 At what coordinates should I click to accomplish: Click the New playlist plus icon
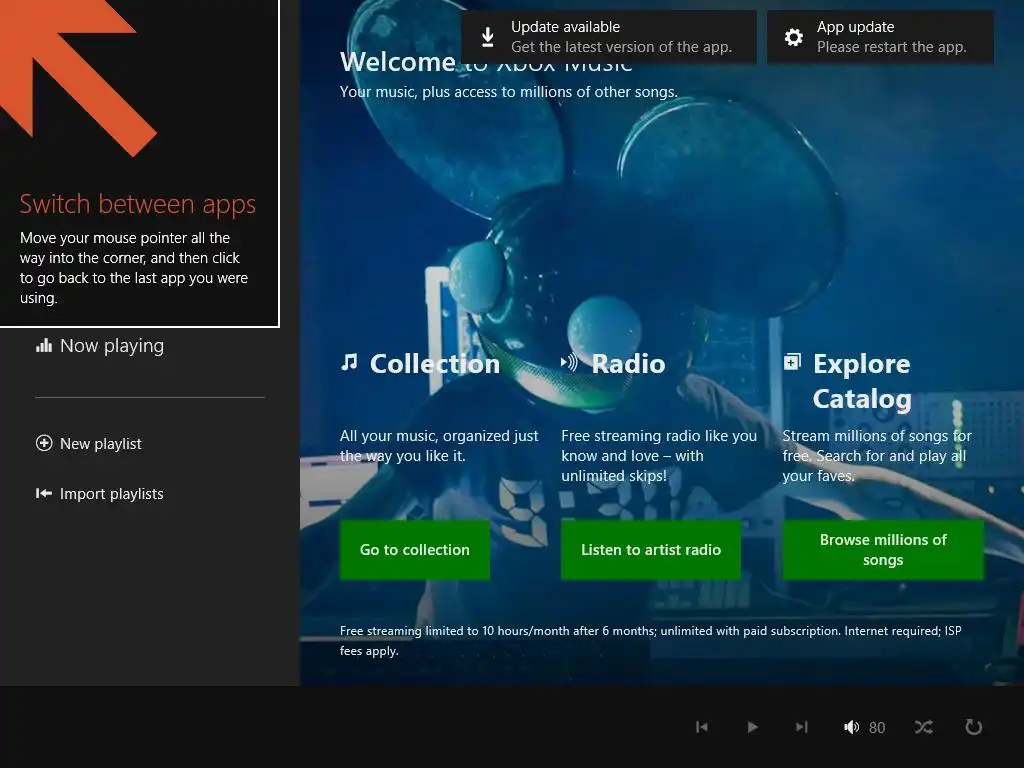[x=44, y=443]
